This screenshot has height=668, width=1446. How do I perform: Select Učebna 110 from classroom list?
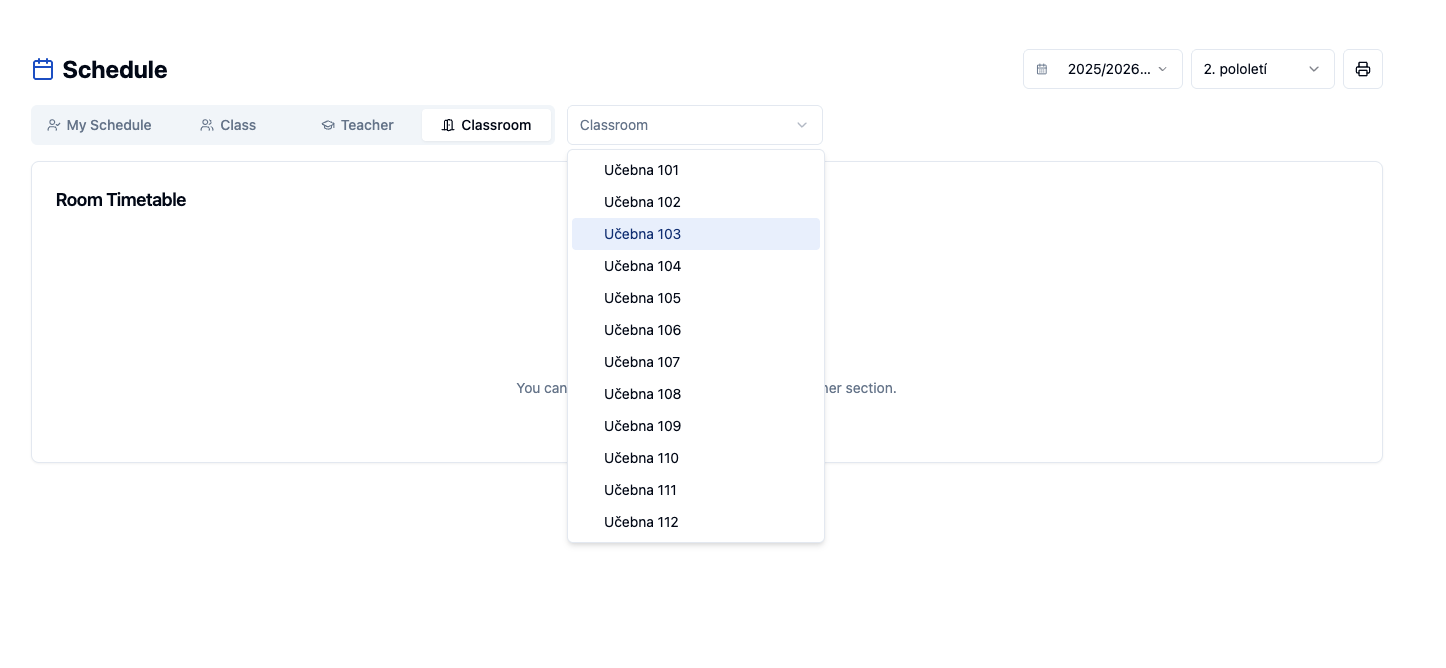point(696,458)
